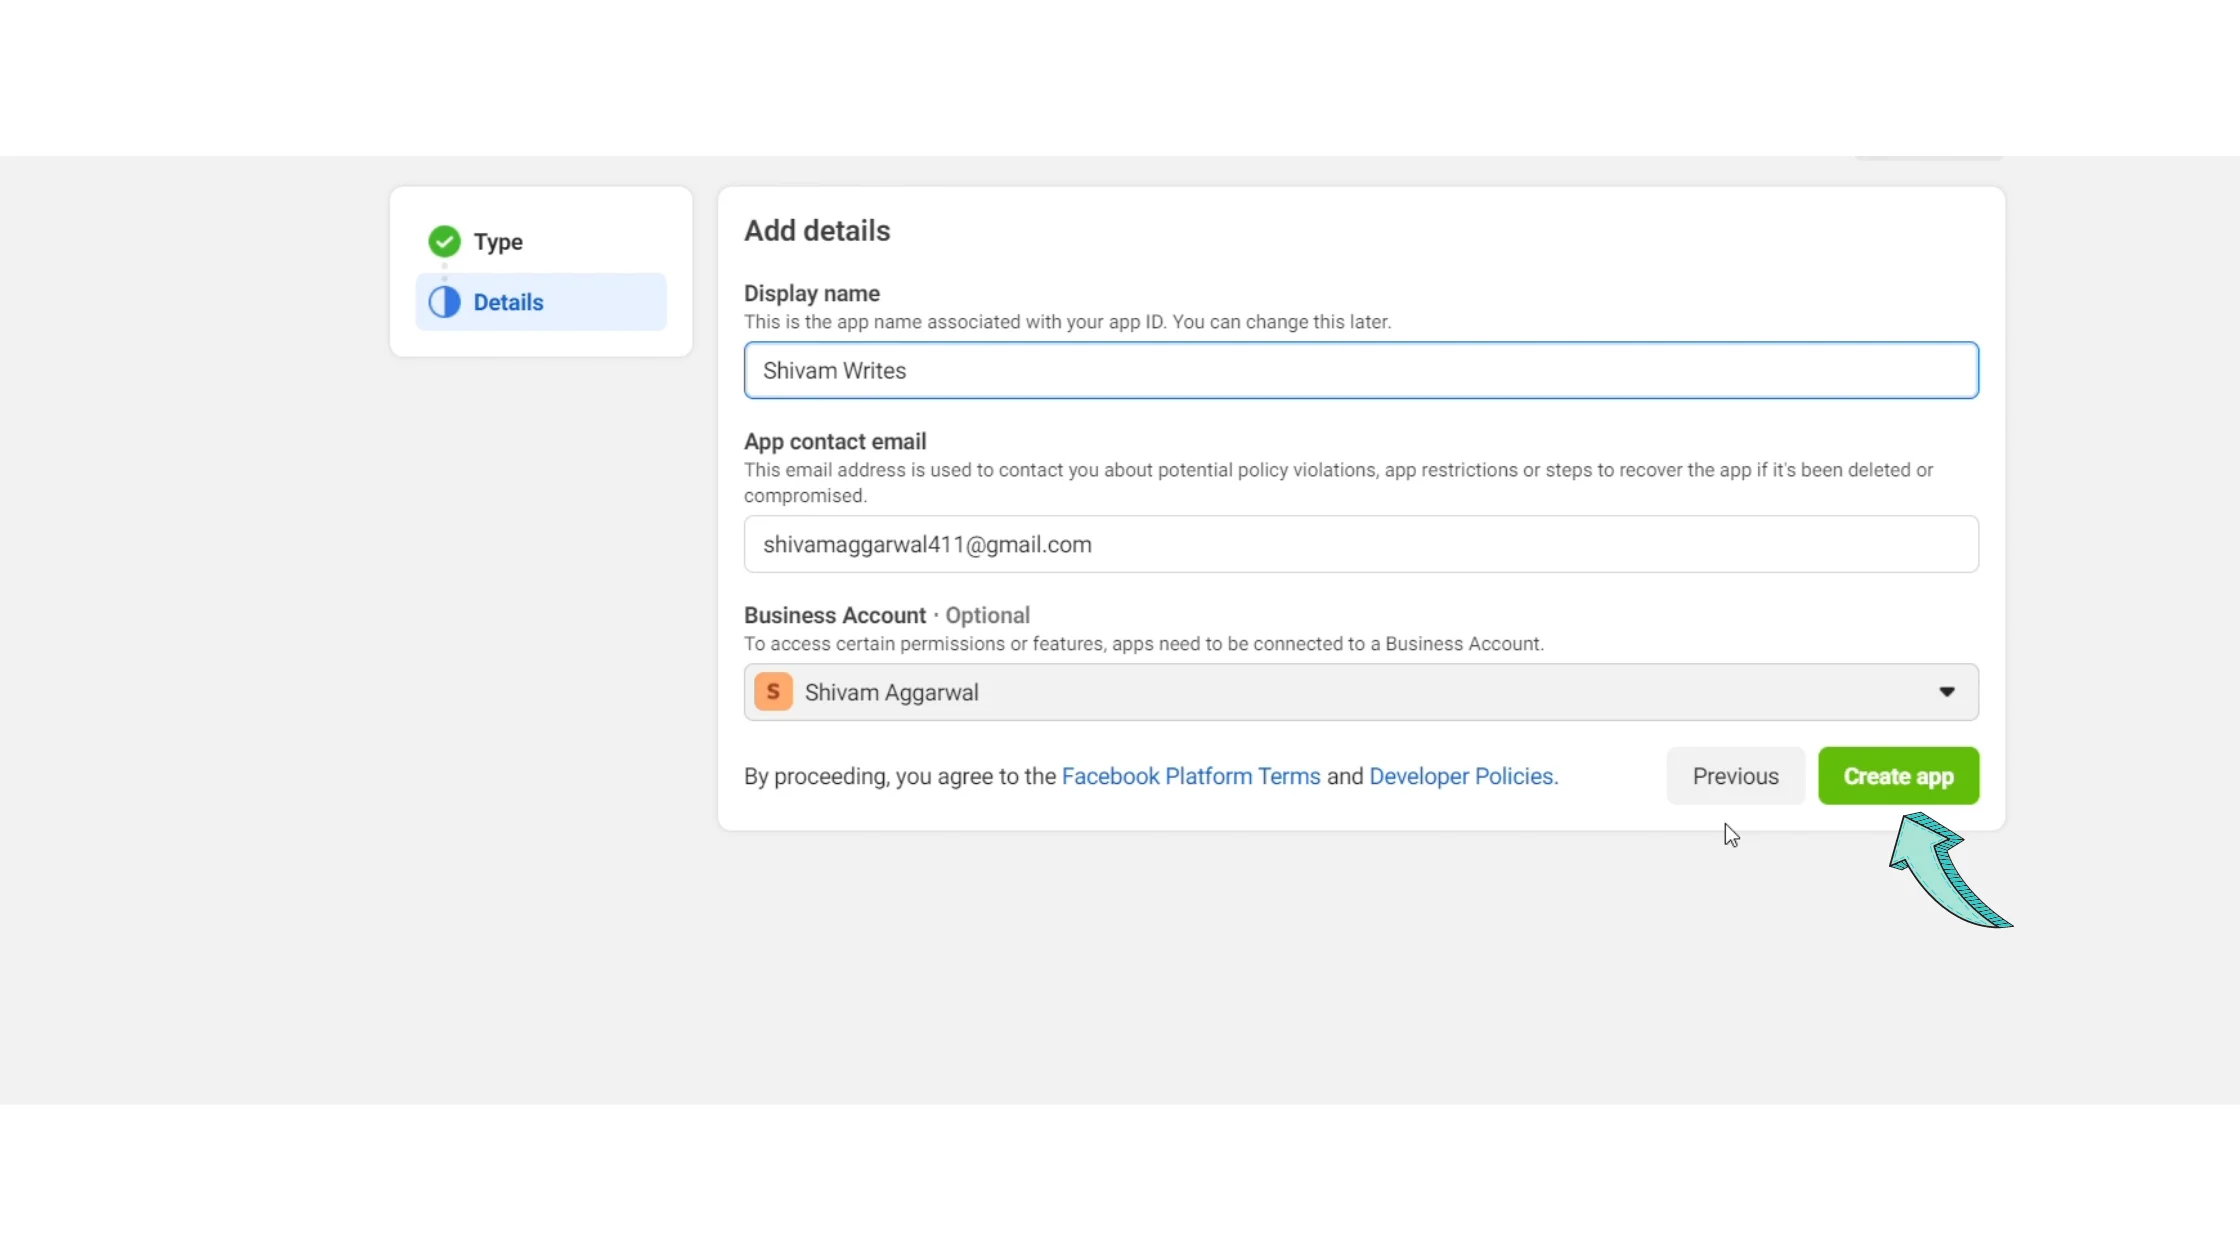The height and width of the screenshot is (1260, 2240).
Task: Open the Developer Policies link
Action: [x=1462, y=776]
